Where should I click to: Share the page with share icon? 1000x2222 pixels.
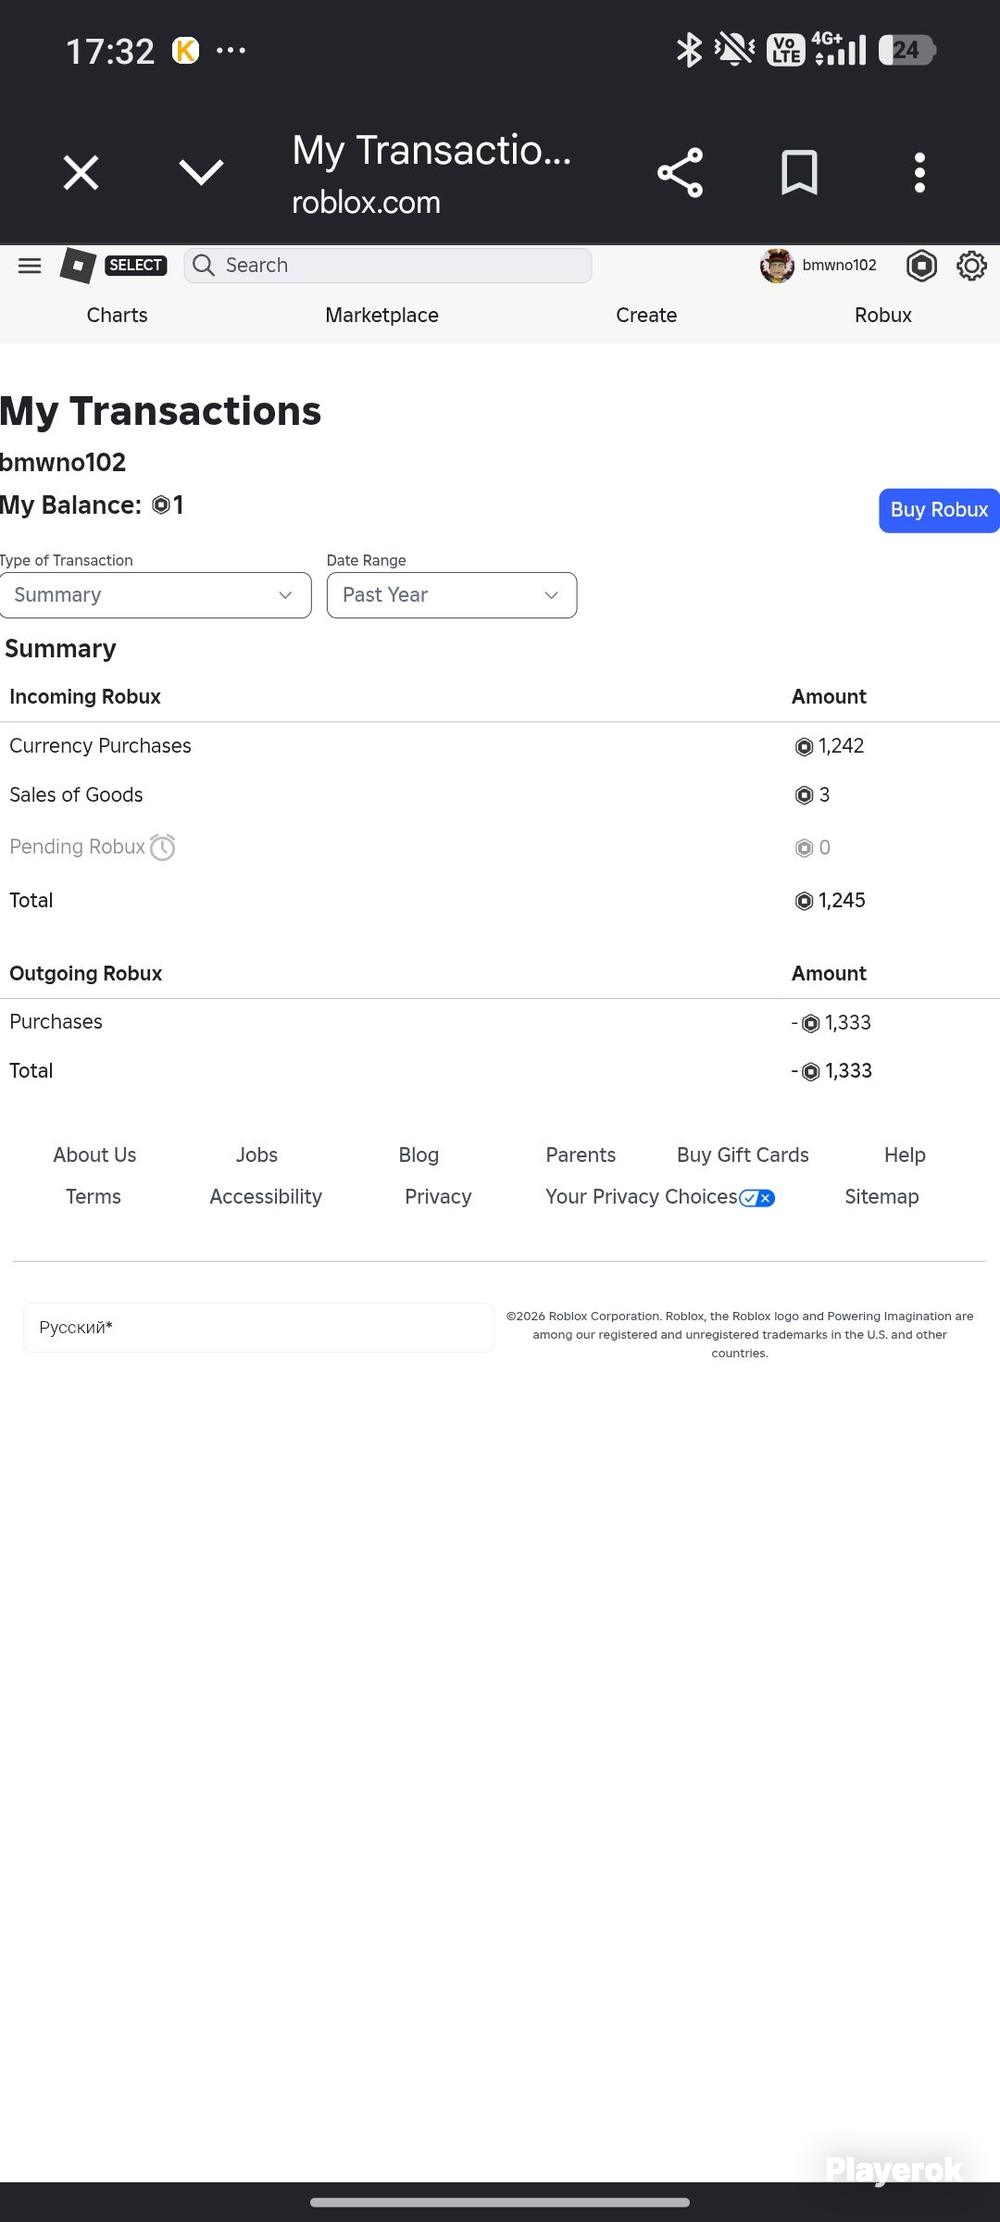pyautogui.click(x=680, y=173)
